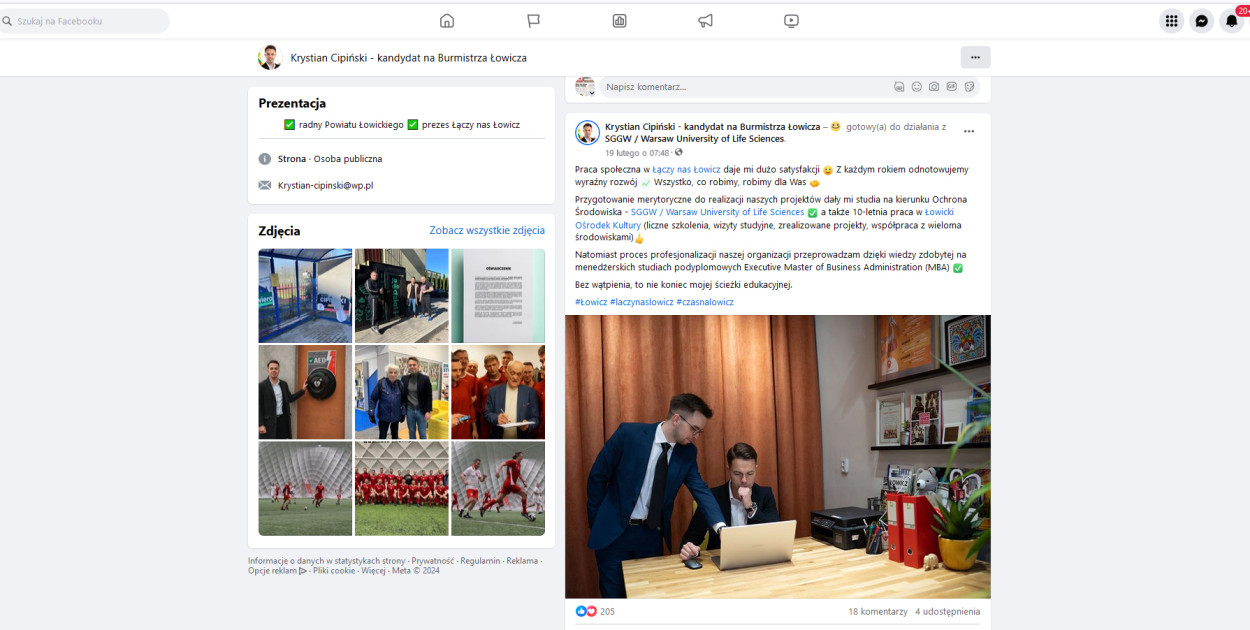The image size is (1250, 630).
Task: Open team group photo in red jerseys
Action: (402, 489)
